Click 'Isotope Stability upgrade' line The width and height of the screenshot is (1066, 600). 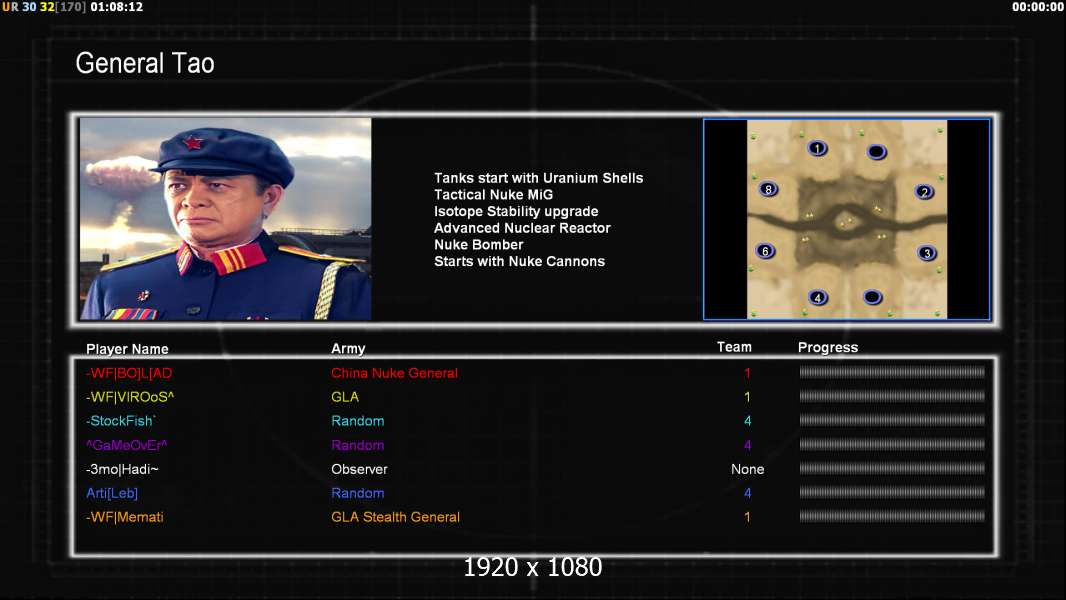(516, 211)
